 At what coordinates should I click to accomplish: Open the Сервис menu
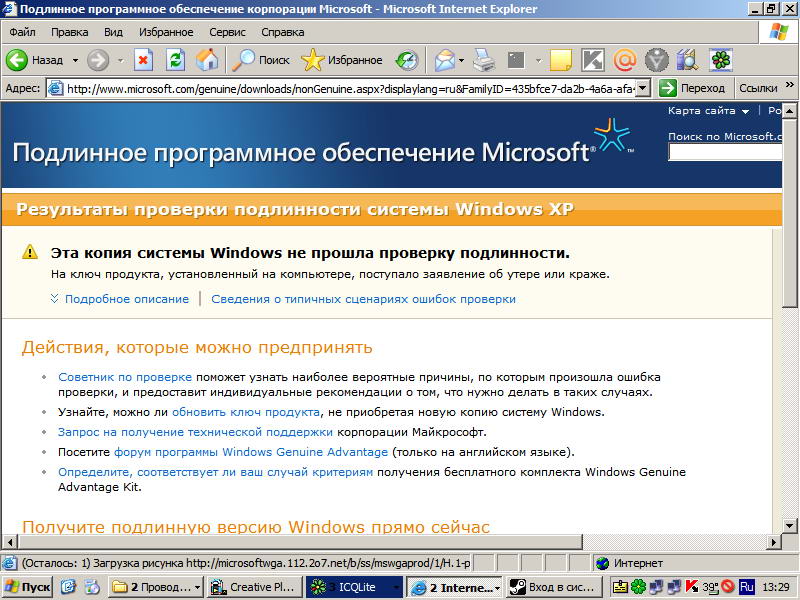click(x=228, y=32)
